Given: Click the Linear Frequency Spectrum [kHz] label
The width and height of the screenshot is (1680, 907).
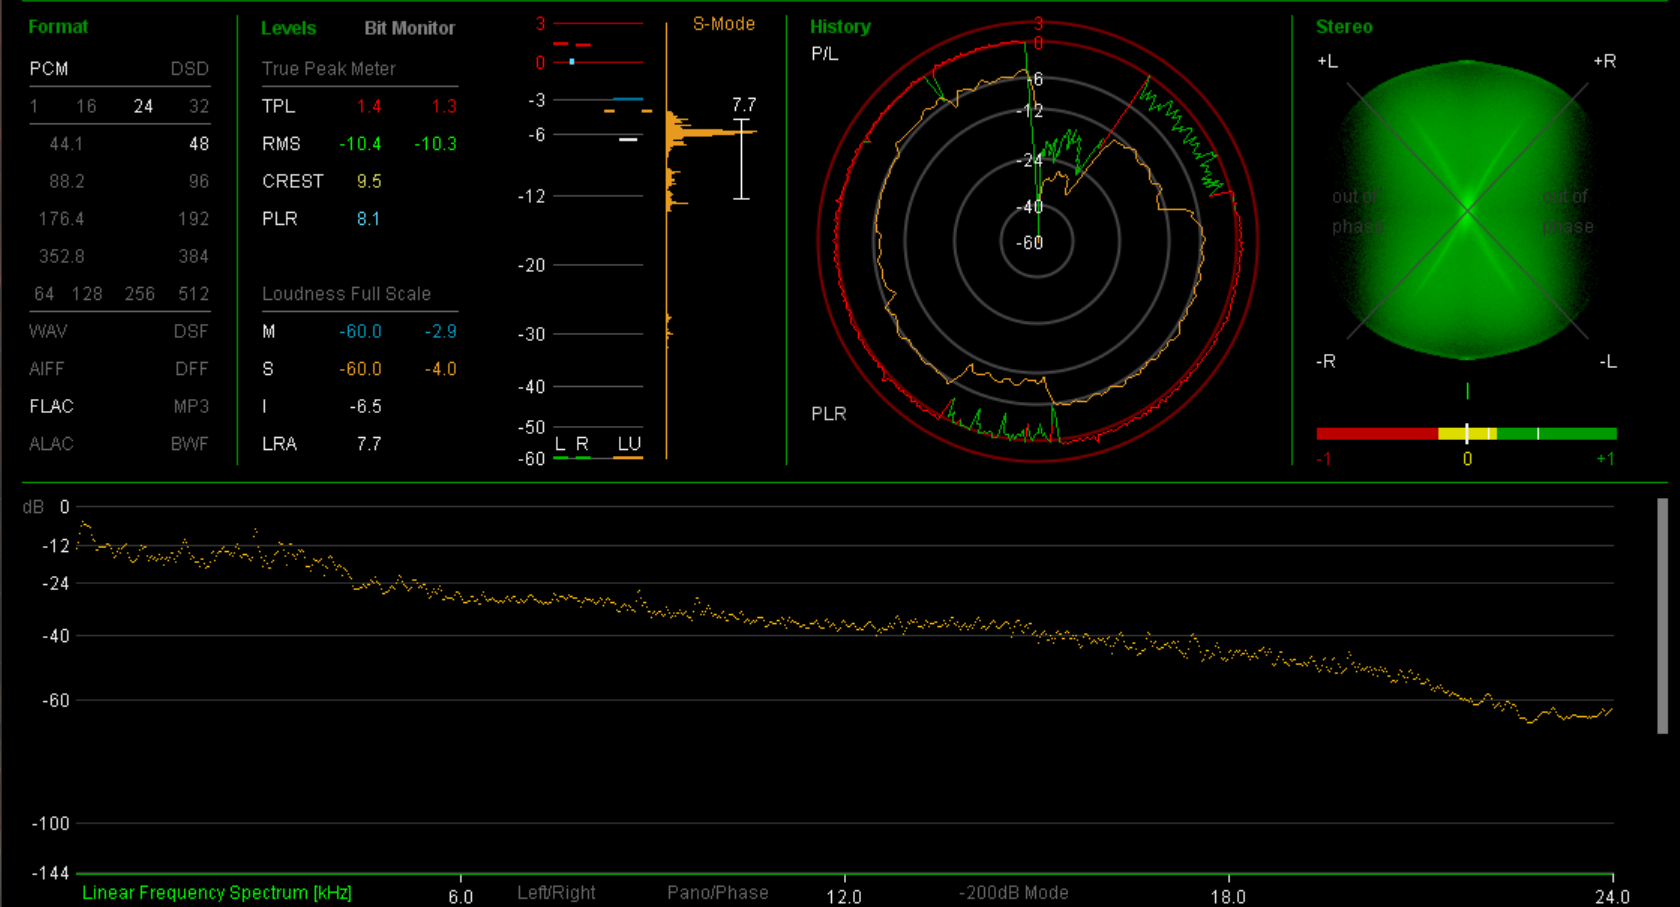Looking at the screenshot, I should tap(217, 893).
